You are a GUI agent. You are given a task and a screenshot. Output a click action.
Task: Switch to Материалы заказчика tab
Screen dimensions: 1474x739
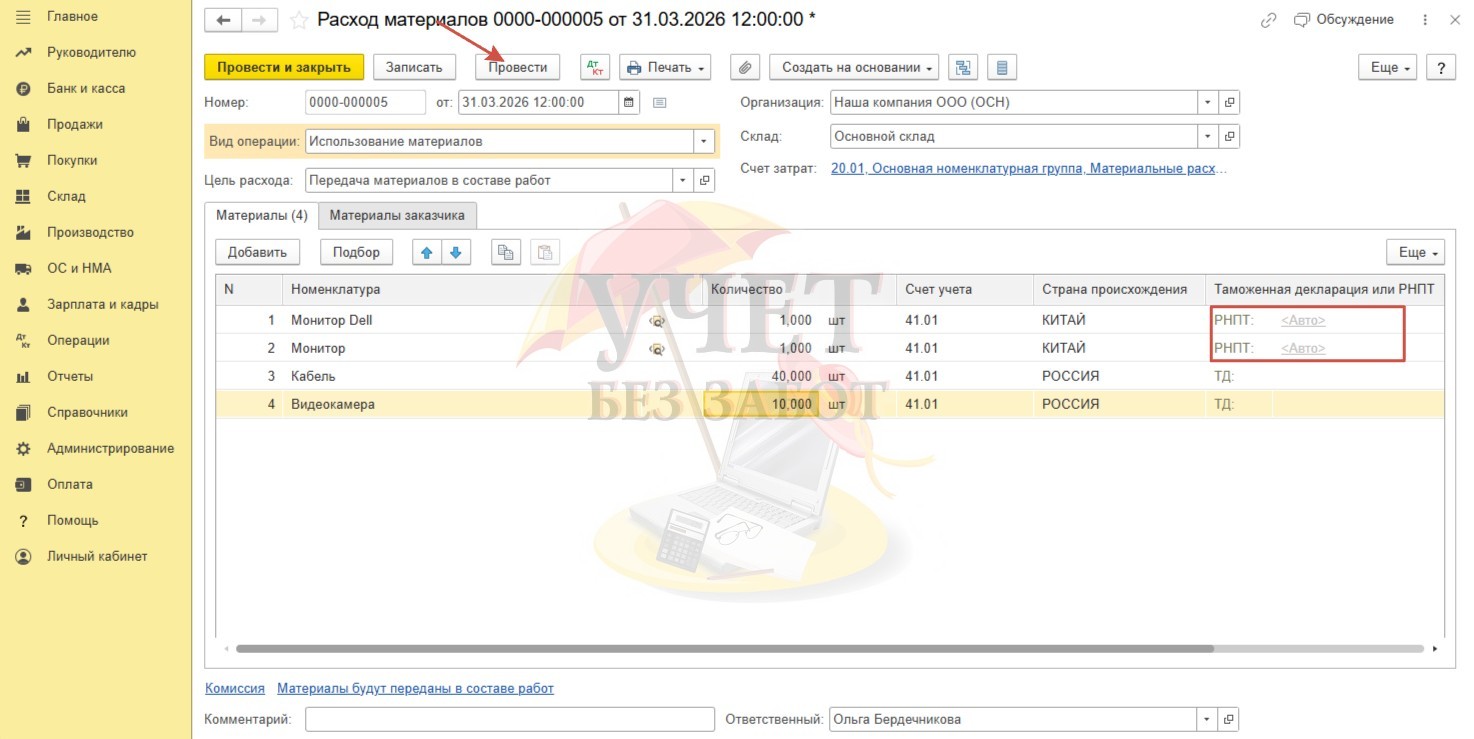click(x=397, y=215)
